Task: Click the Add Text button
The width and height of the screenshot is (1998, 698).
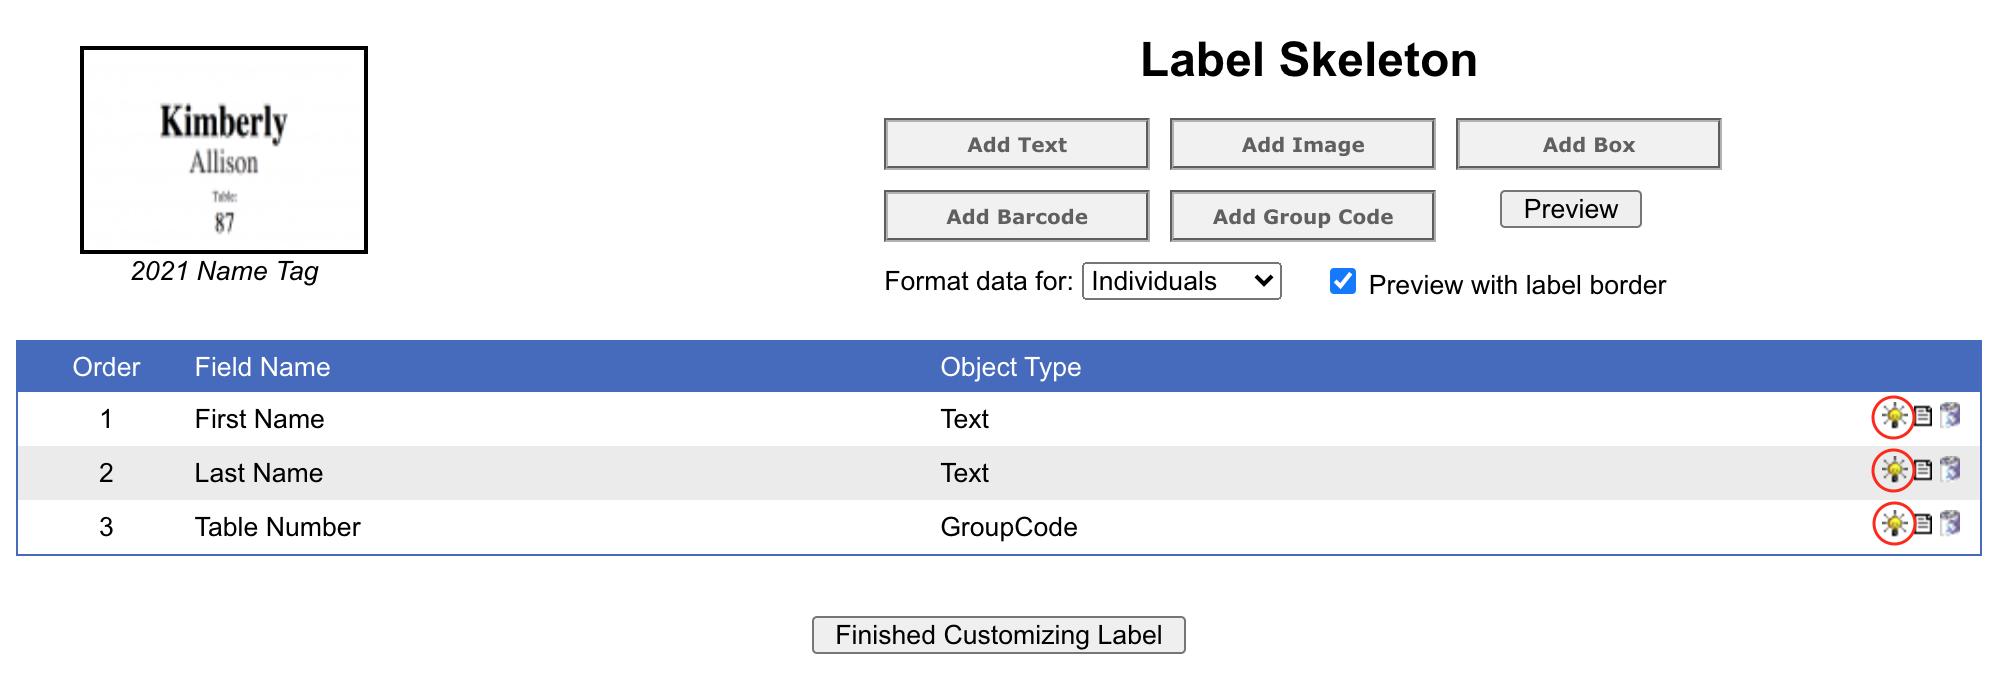Action: pyautogui.click(x=1016, y=145)
